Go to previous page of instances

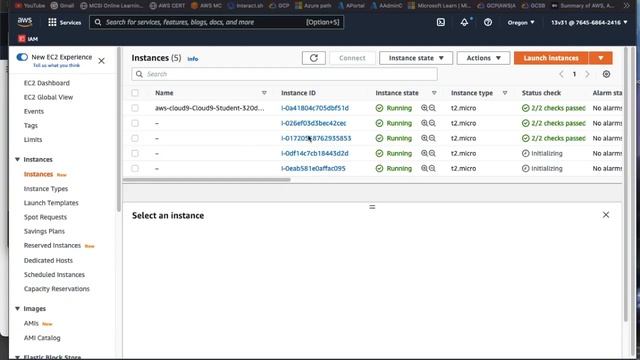tap(561, 74)
